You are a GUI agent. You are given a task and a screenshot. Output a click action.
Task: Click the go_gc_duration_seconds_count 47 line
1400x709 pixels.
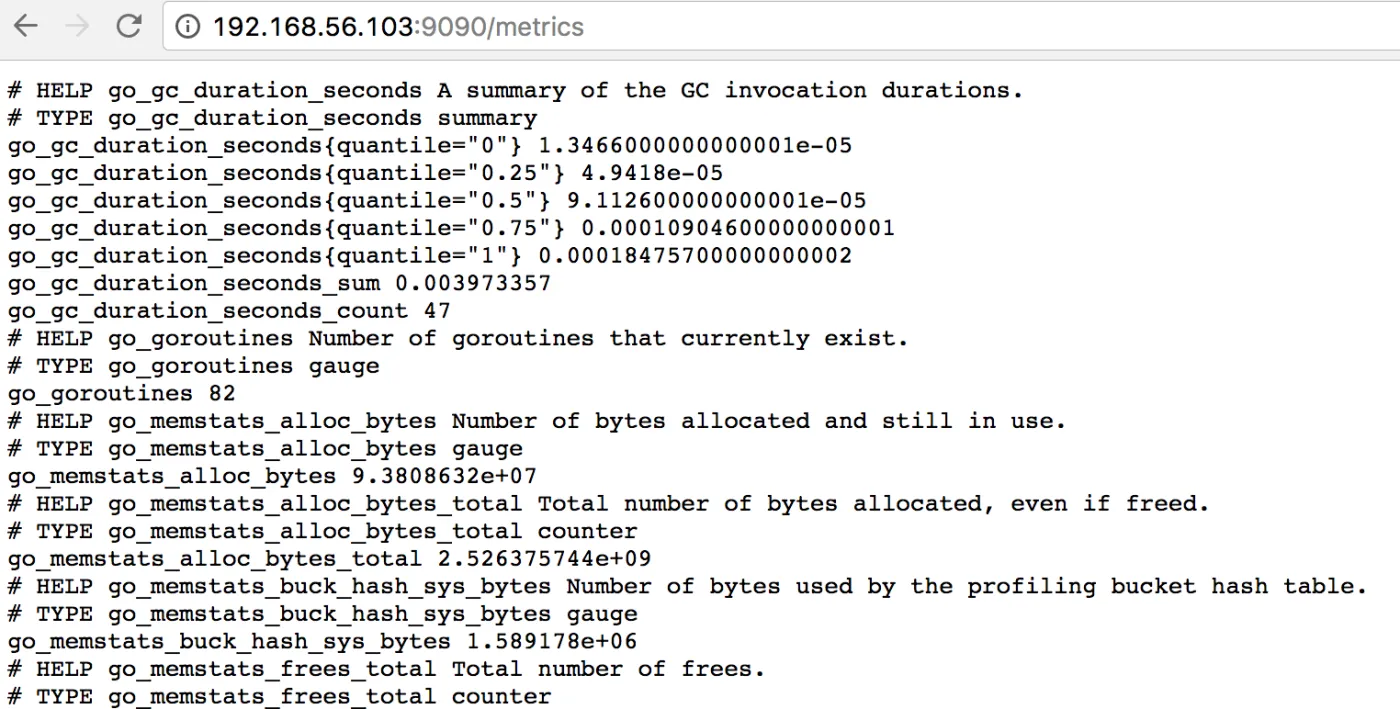pyautogui.click(x=229, y=311)
